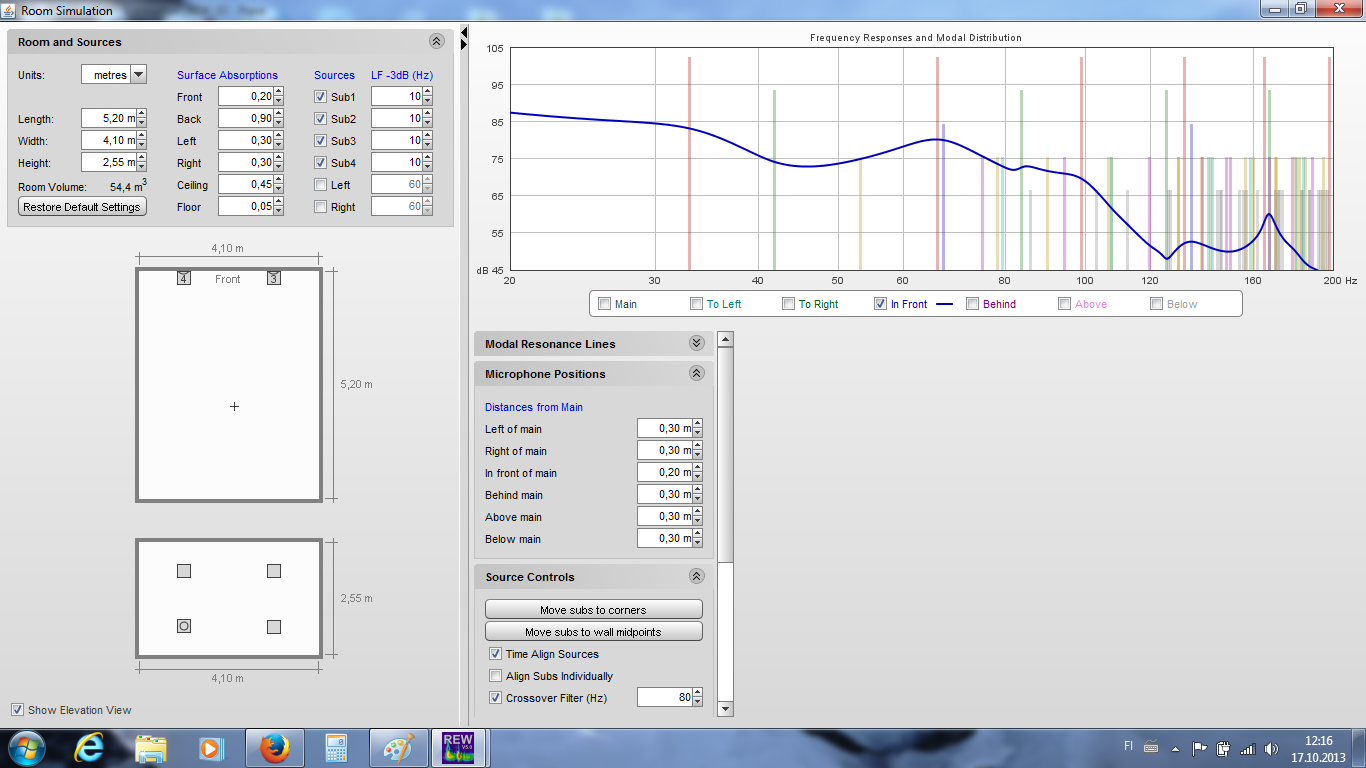The width and height of the screenshot is (1366, 768).
Task: Disable the Sub1 source checkbox
Action: (320, 97)
